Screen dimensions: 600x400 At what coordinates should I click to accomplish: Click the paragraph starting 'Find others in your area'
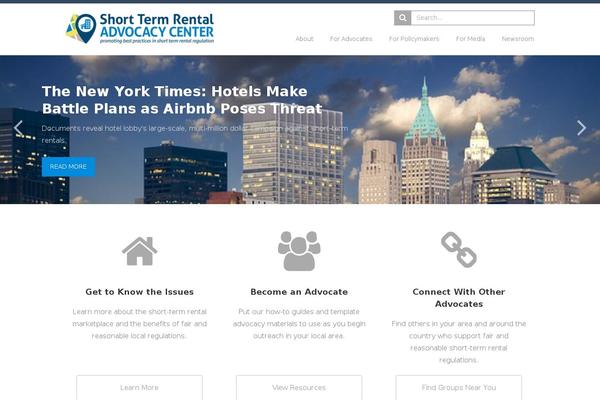pyautogui.click(x=459, y=342)
